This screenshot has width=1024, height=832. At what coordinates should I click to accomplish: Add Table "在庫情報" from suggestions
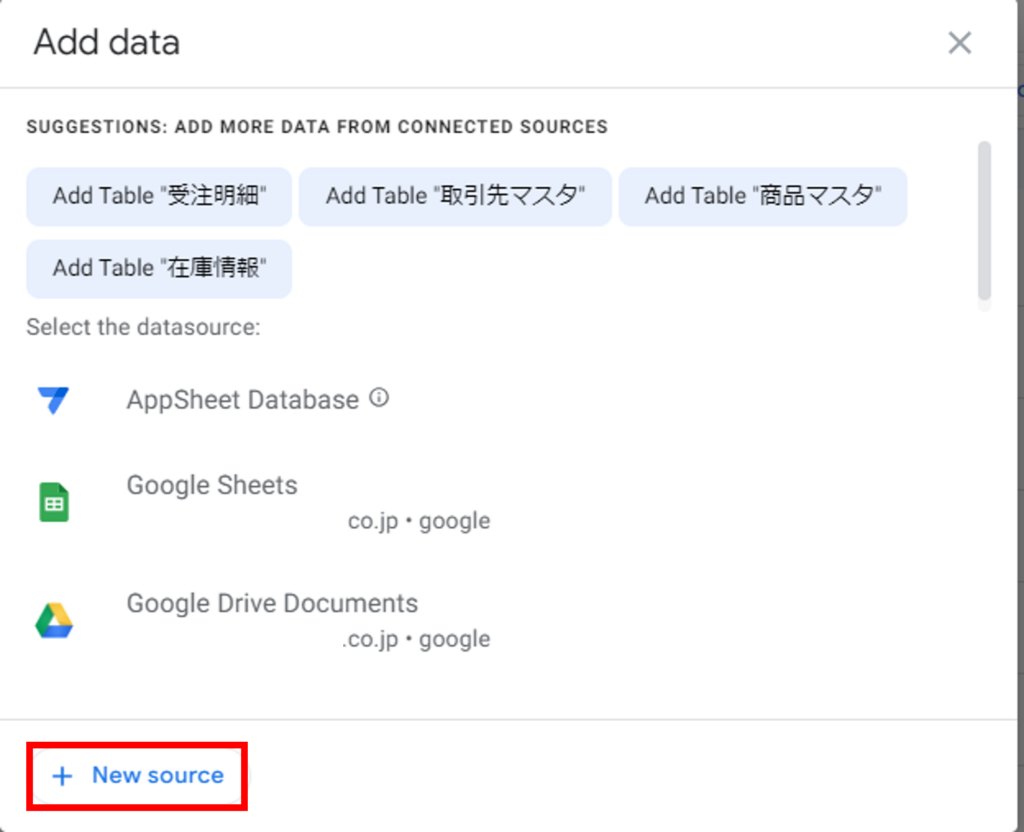tap(158, 268)
